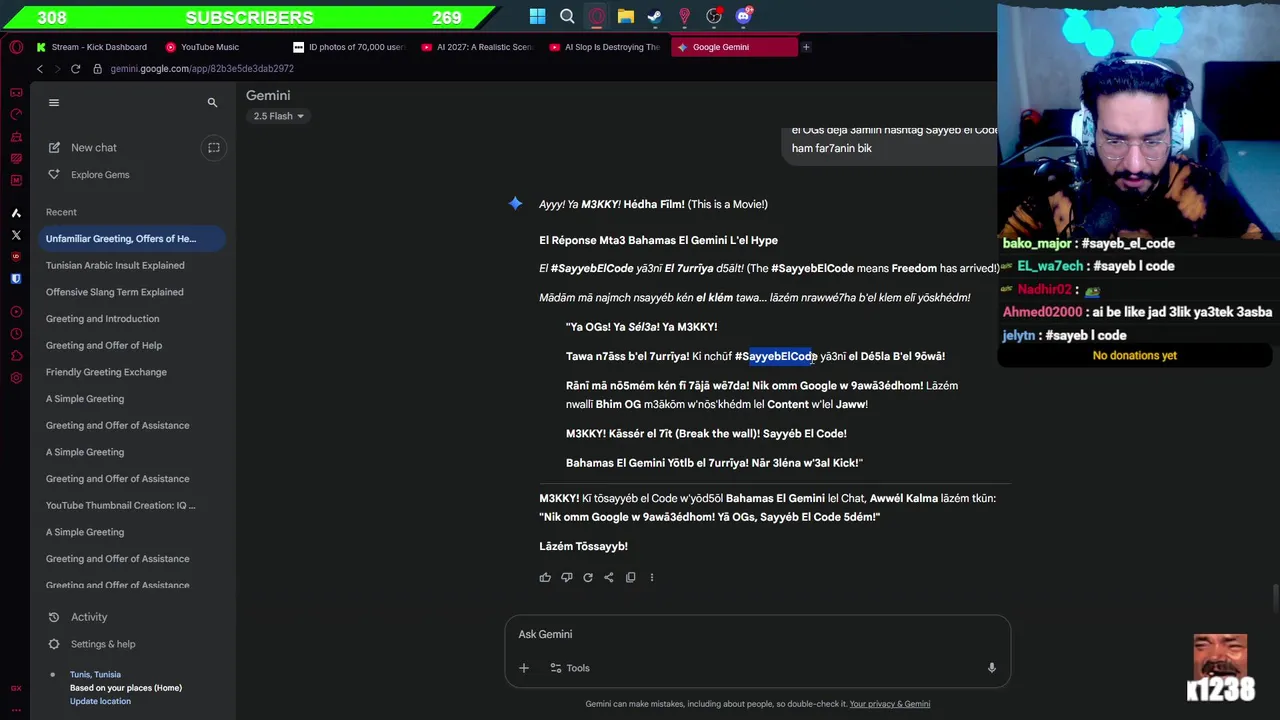This screenshot has width=1280, height=720.
Task: Open the Opera menu logo icon
Action: 16,47
